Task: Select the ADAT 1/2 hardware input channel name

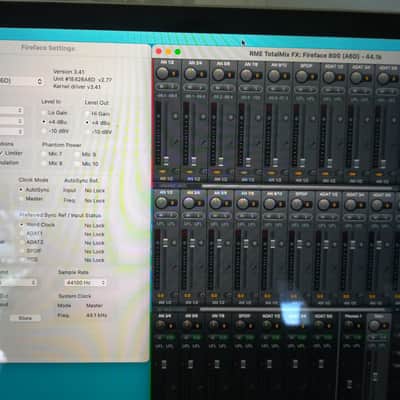Action: [333, 66]
